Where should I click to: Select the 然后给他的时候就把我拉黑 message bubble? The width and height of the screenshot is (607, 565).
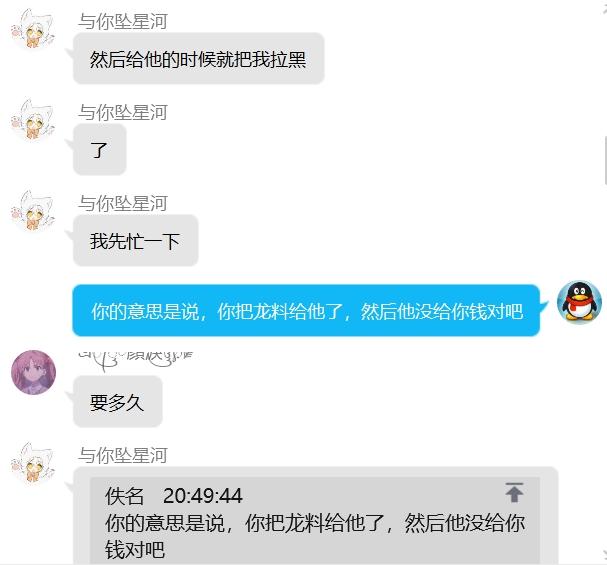199,58
